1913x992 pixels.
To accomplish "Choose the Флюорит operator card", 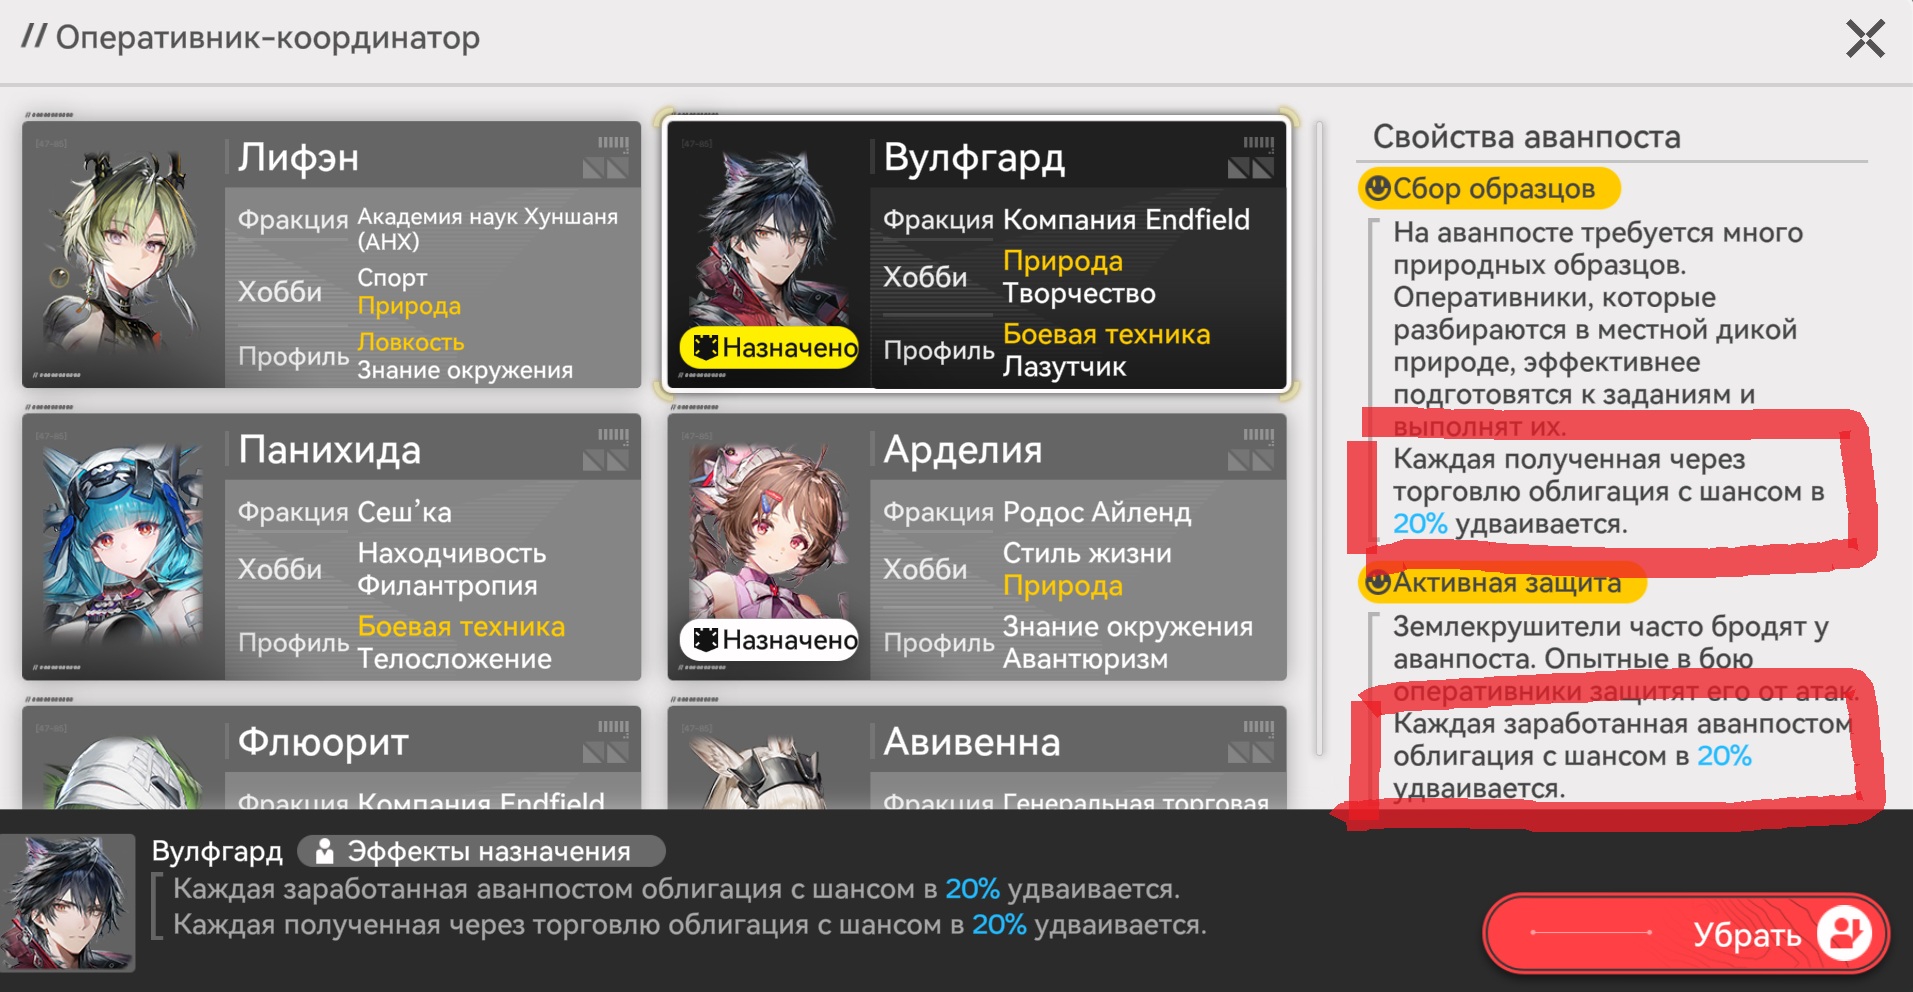I will pyautogui.click(x=331, y=757).
